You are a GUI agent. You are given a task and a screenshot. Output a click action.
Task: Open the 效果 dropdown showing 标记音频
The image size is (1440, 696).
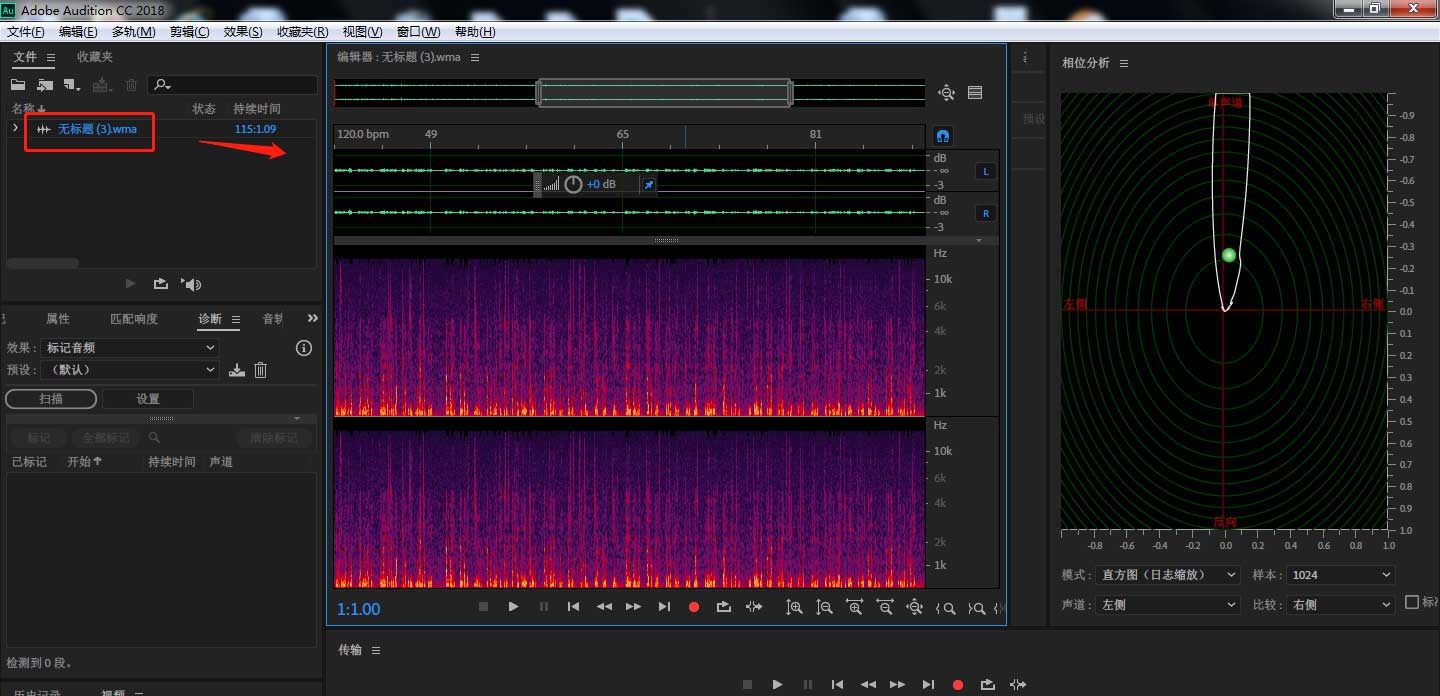click(x=130, y=348)
